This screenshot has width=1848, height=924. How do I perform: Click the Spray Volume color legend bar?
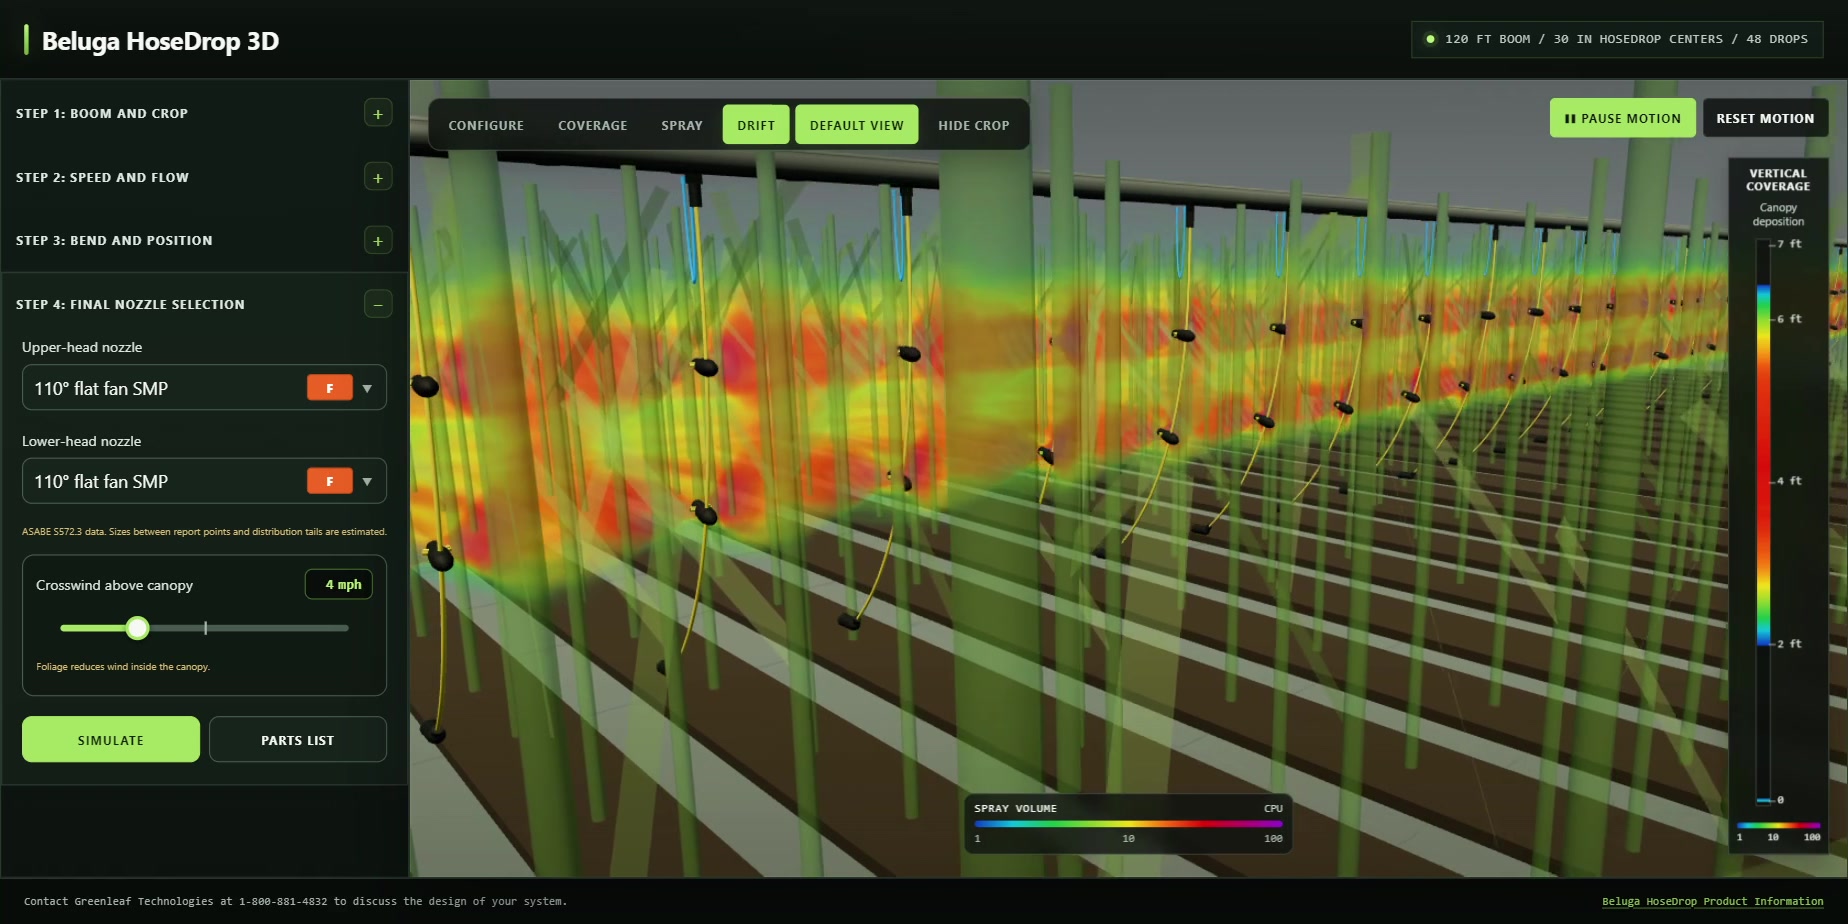[x=1128, y=824]
